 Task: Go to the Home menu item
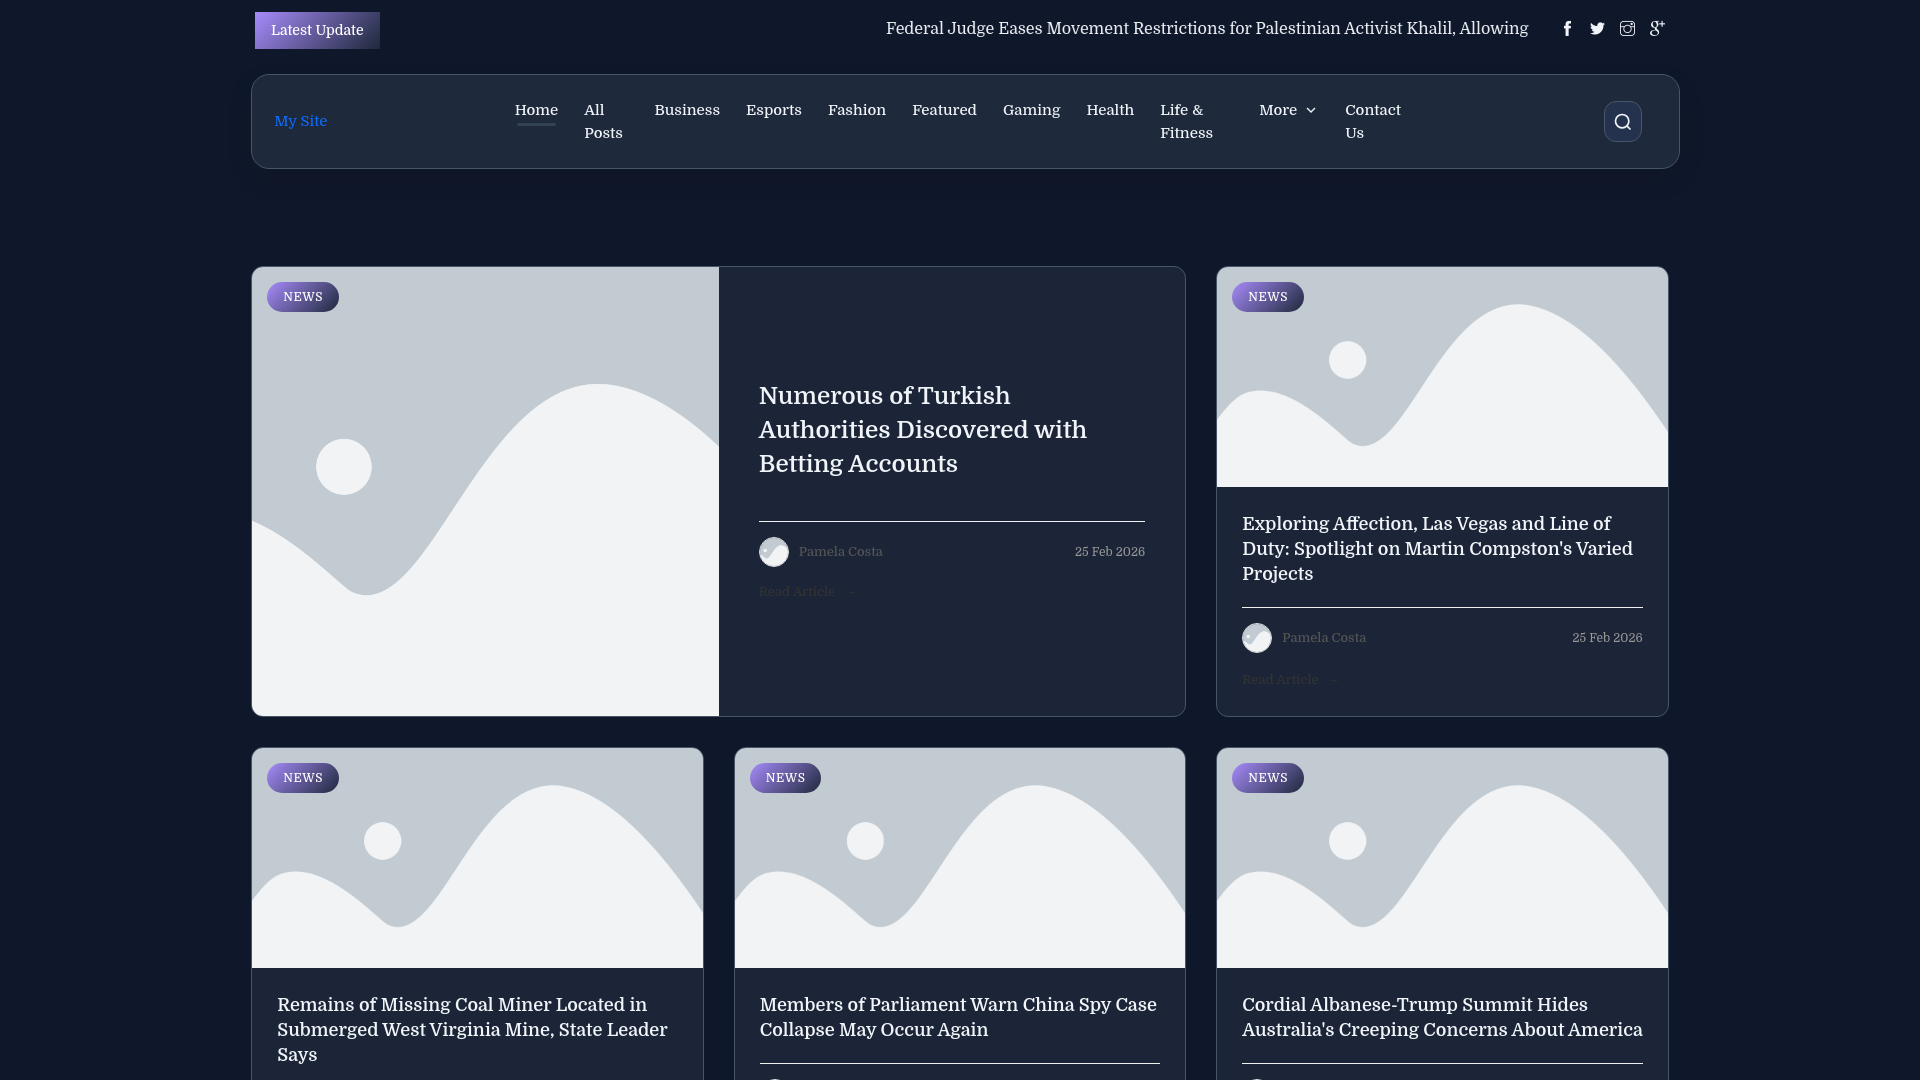click(536, 110)
